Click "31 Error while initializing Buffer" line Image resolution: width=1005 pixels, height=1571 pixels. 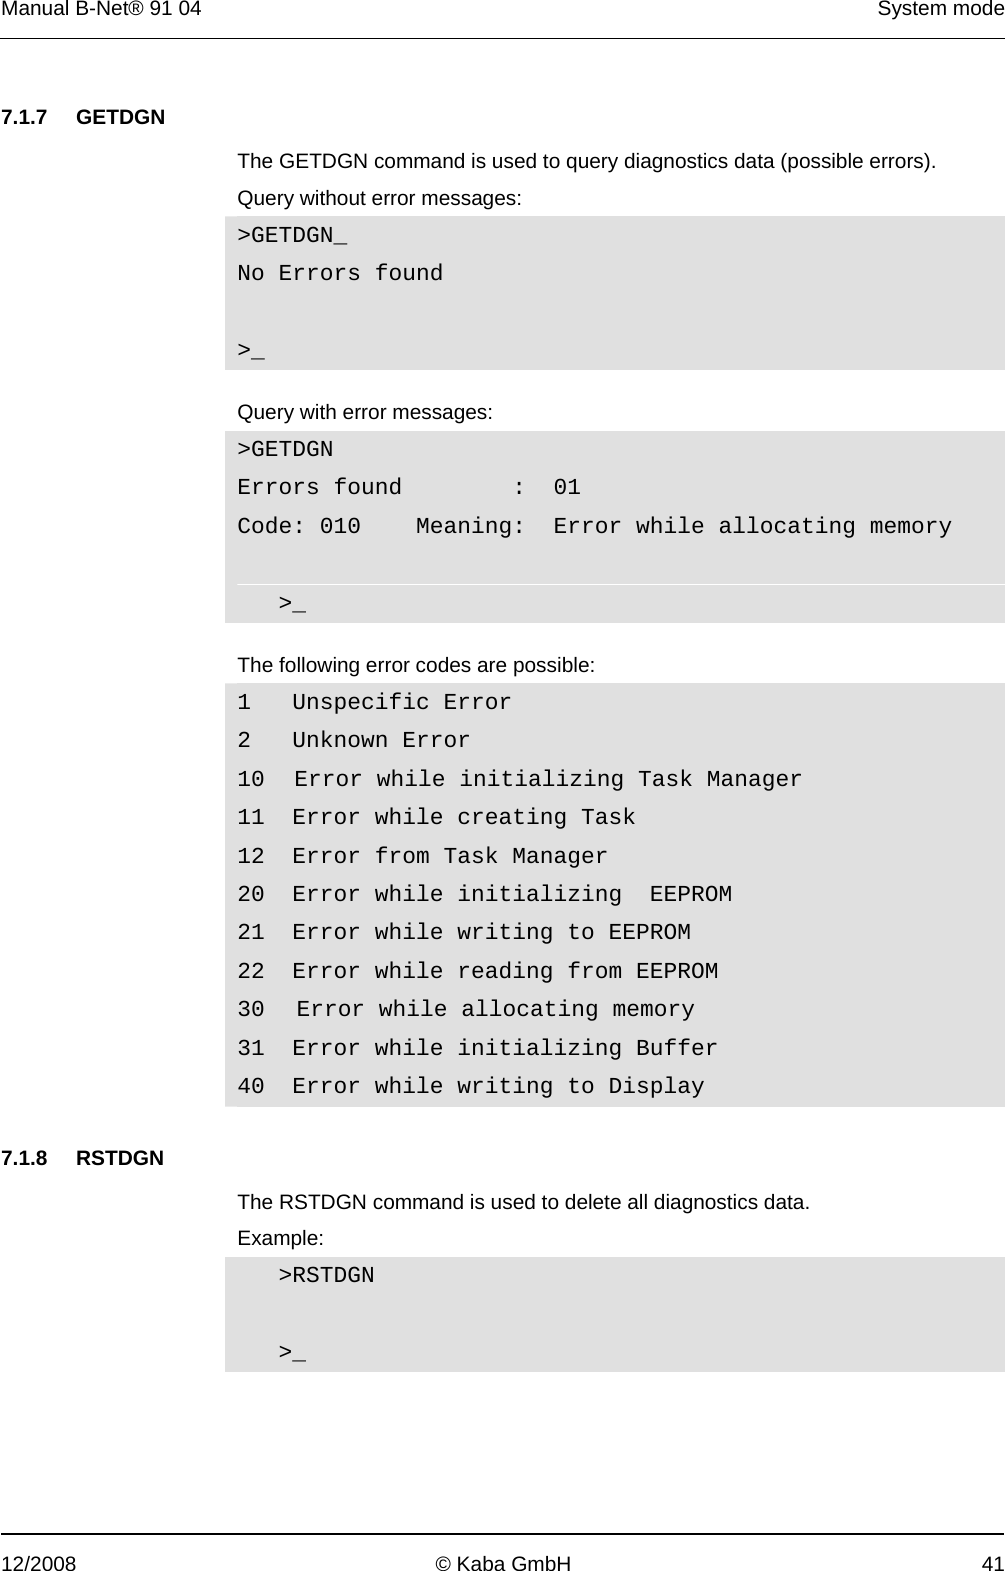pyautogui.click(x=477, y=1049)
